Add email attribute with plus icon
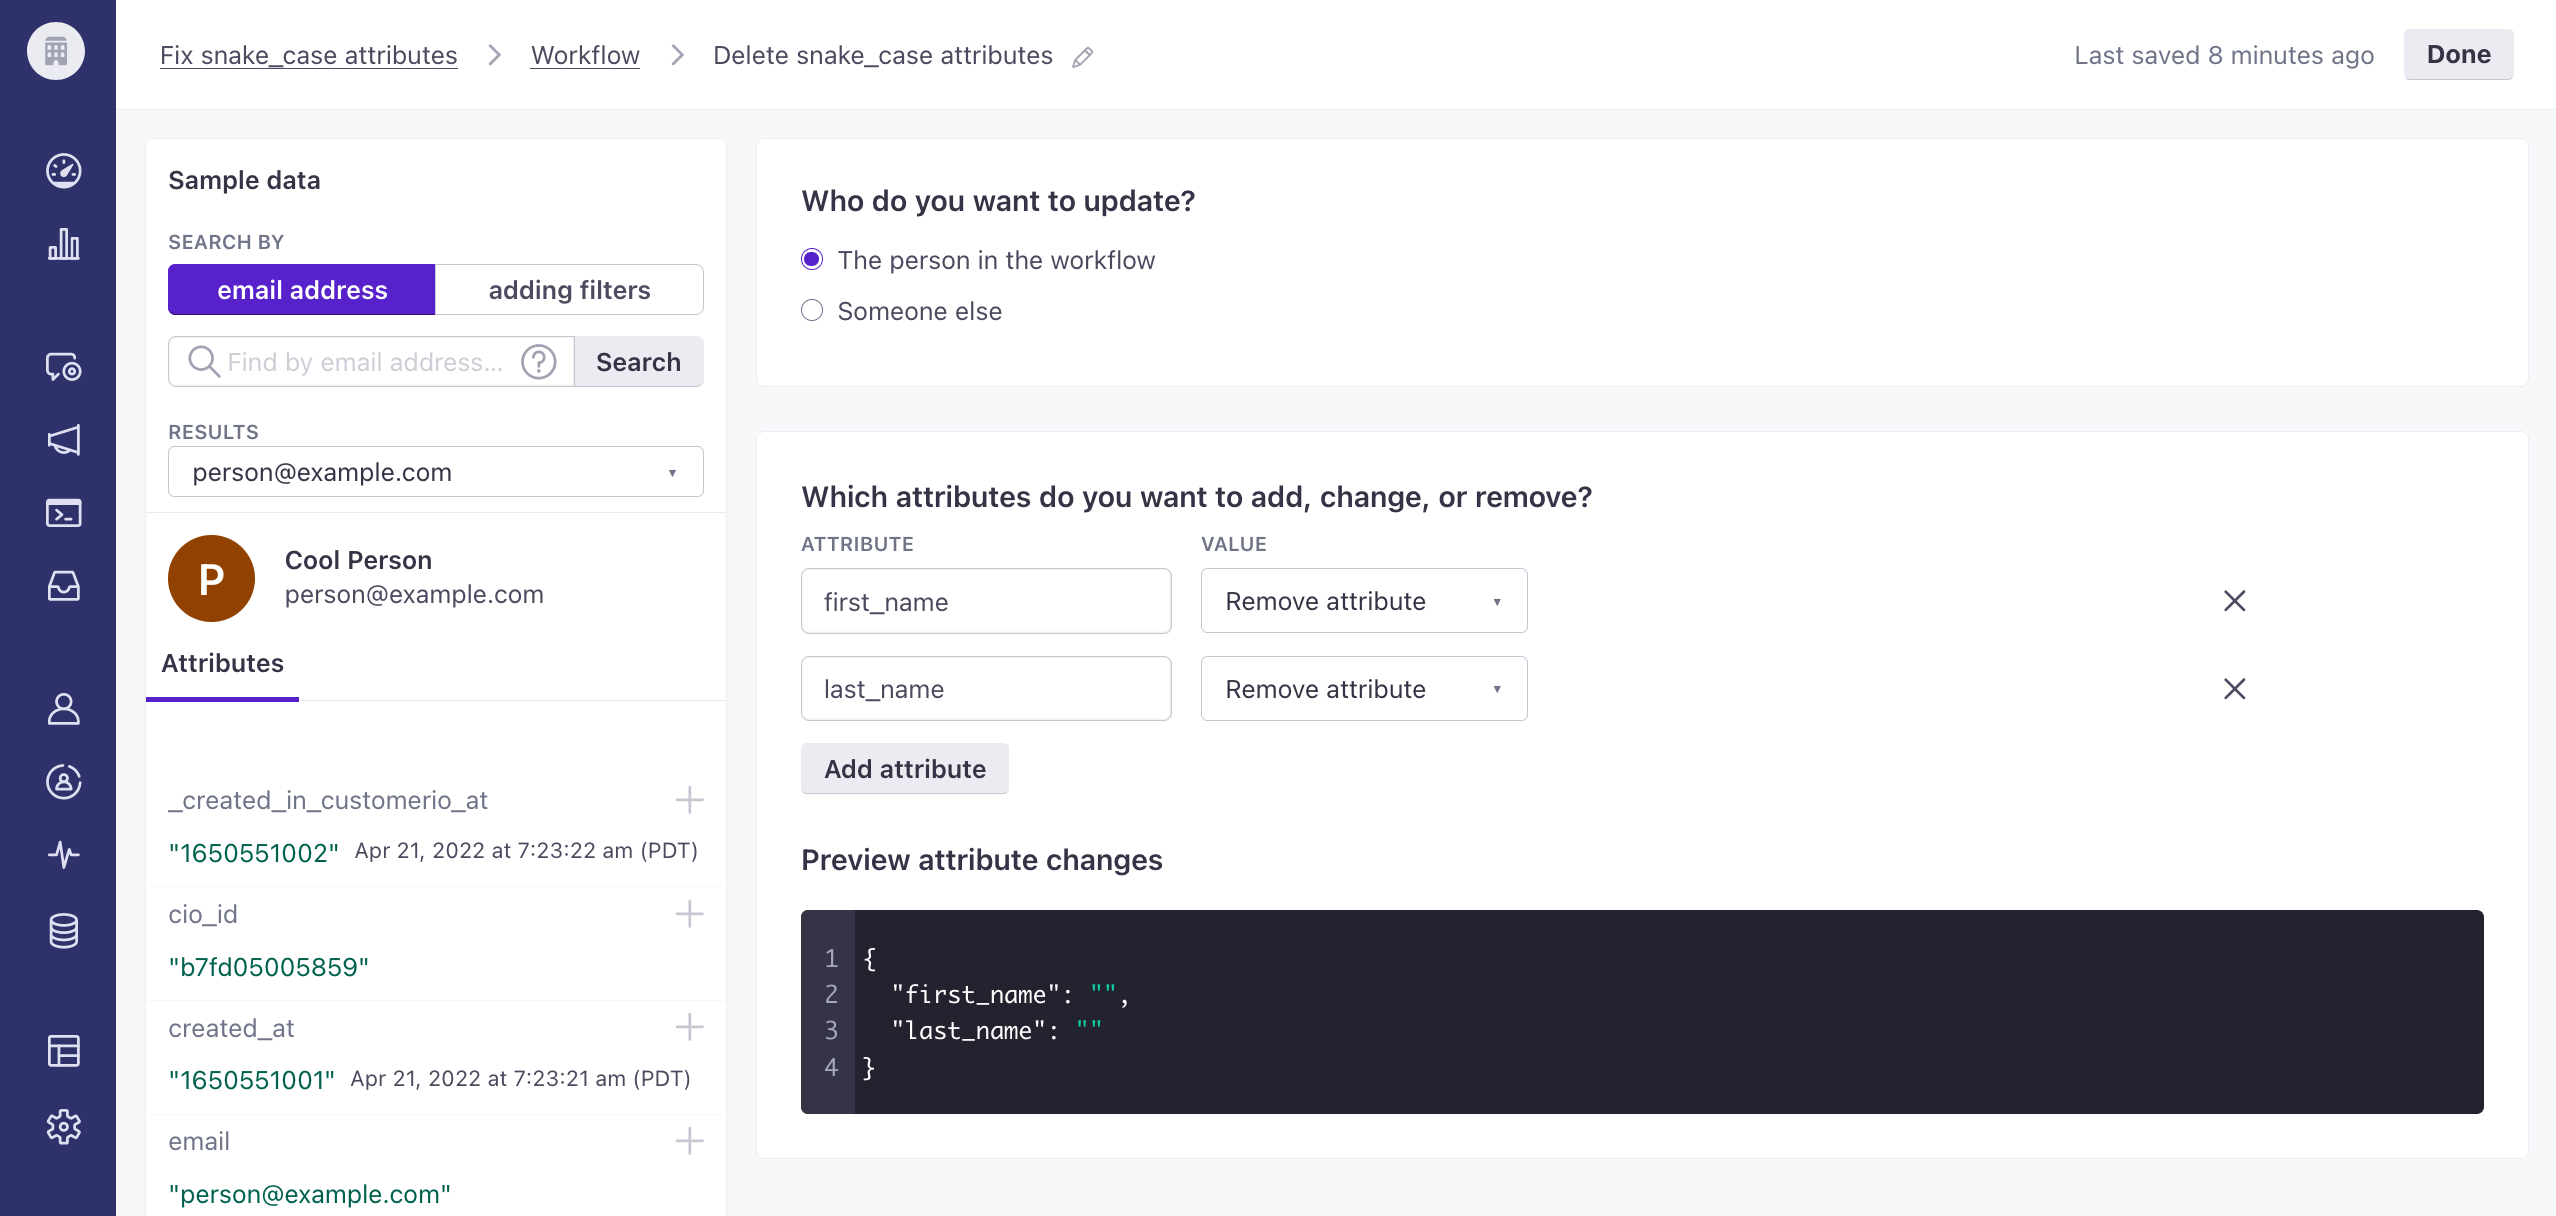 690,1141
